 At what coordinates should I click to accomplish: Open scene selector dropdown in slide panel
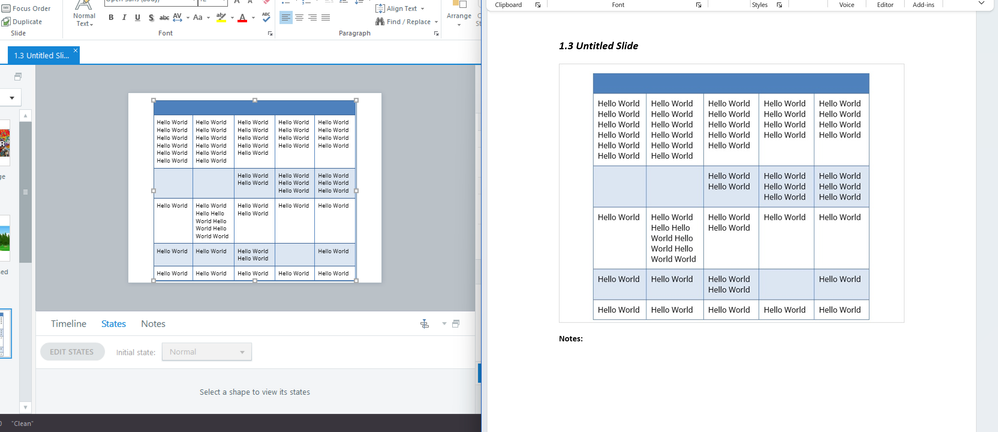(x=10, y=98)
